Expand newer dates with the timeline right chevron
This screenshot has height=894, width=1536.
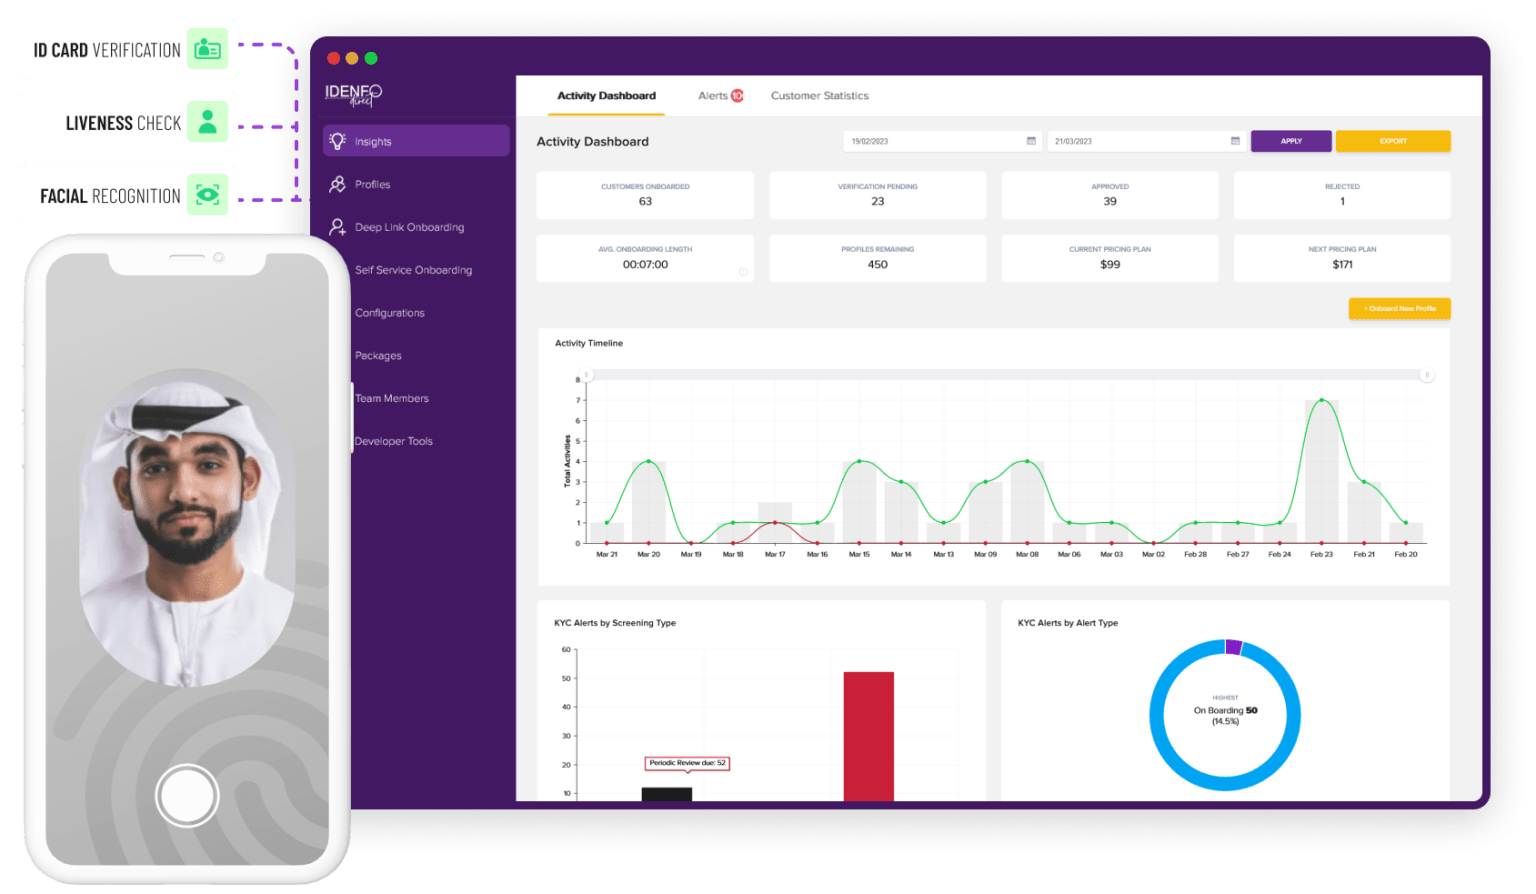(1428, 374)
